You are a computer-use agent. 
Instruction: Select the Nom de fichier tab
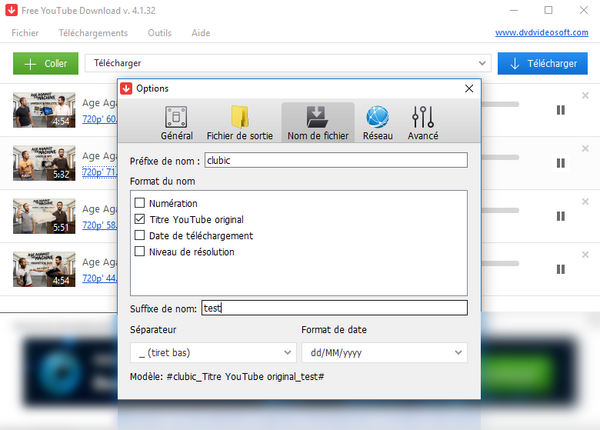click(318, 123)
